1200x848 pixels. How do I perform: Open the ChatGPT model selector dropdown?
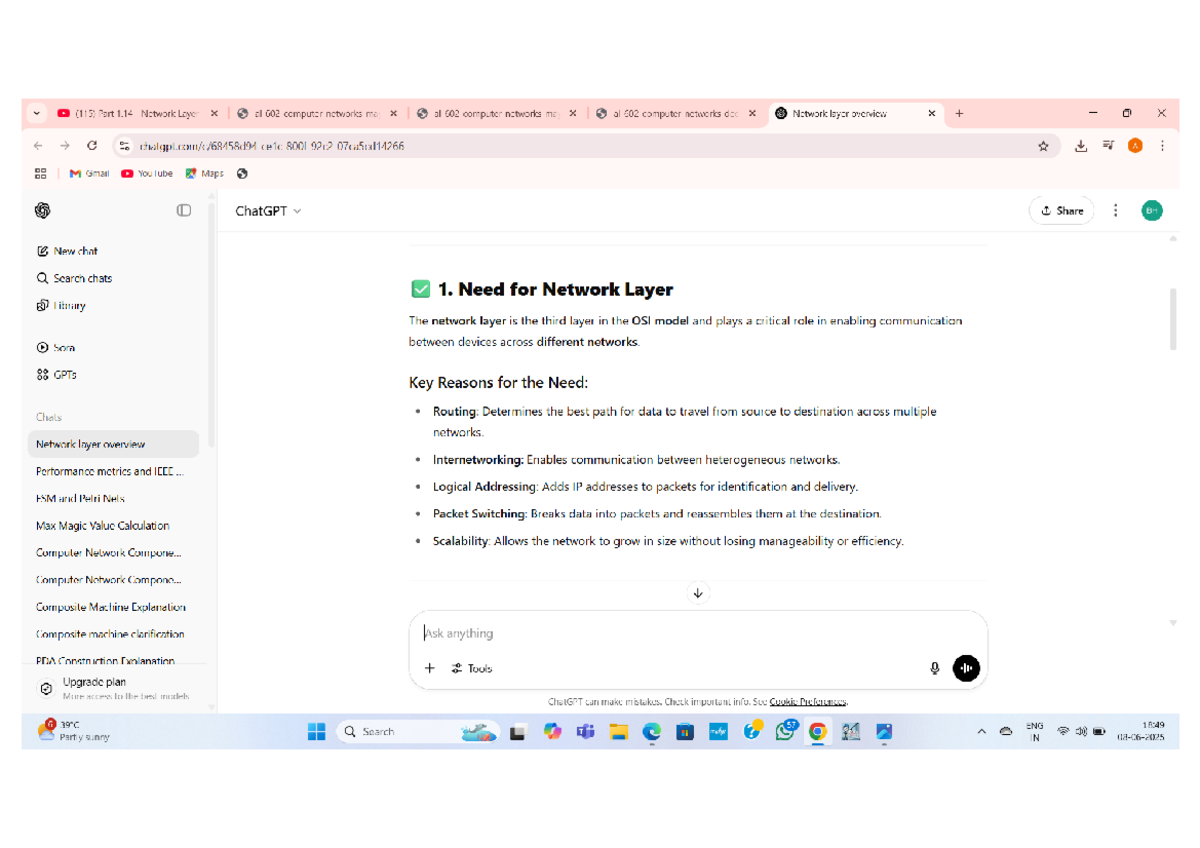coord(268,211)
